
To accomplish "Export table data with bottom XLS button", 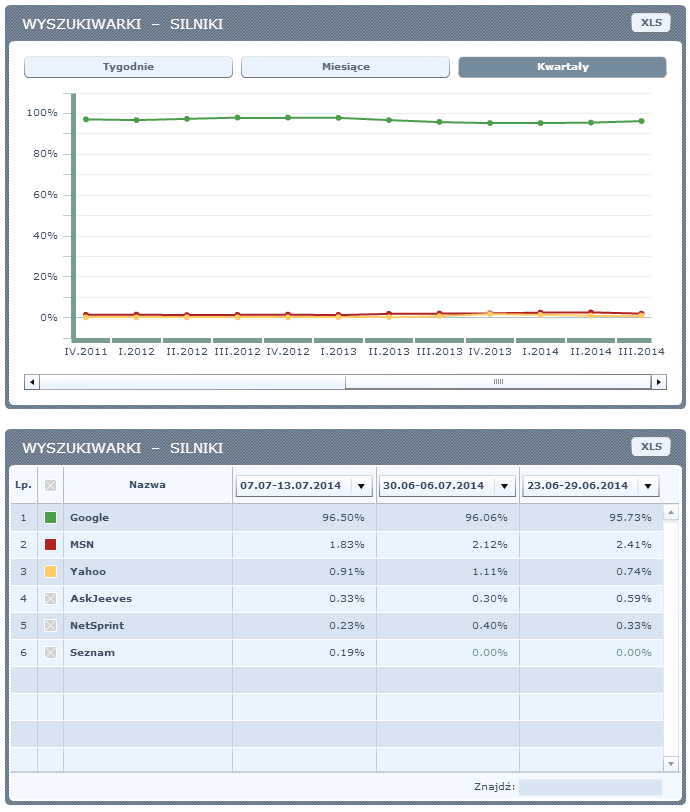I will (651, 446).
